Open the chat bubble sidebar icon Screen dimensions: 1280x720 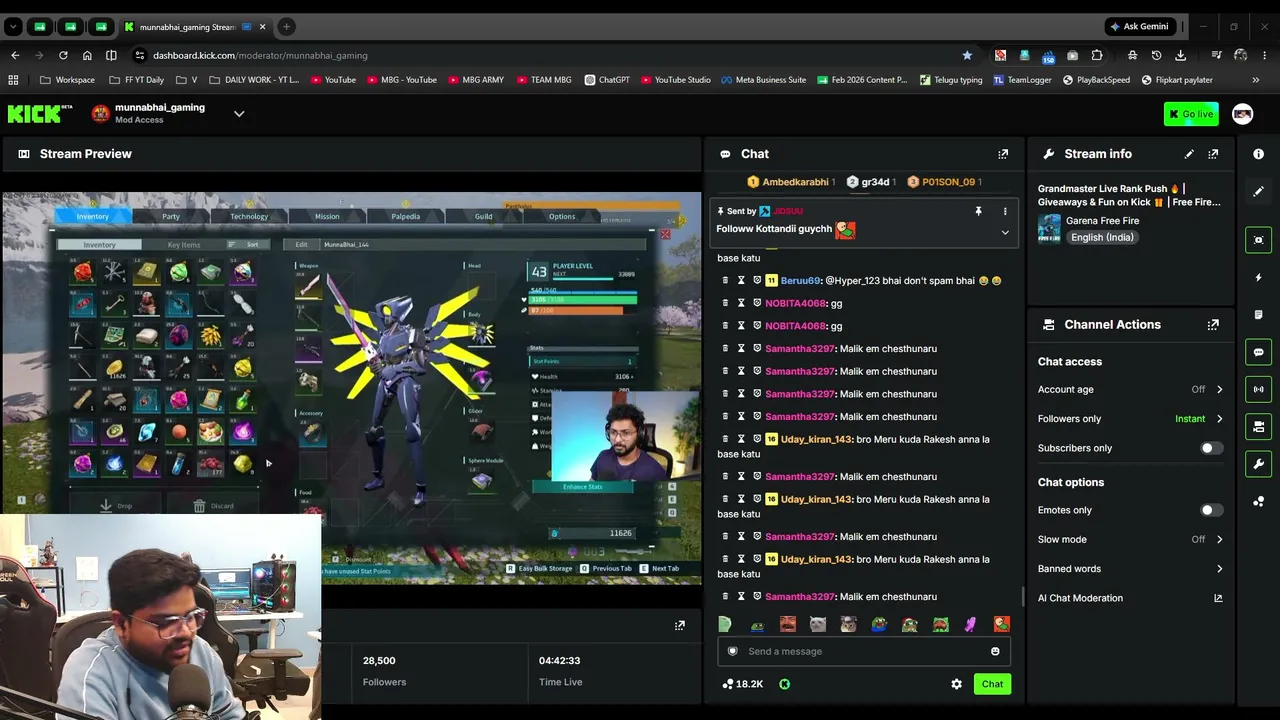tap(1258, 352)
